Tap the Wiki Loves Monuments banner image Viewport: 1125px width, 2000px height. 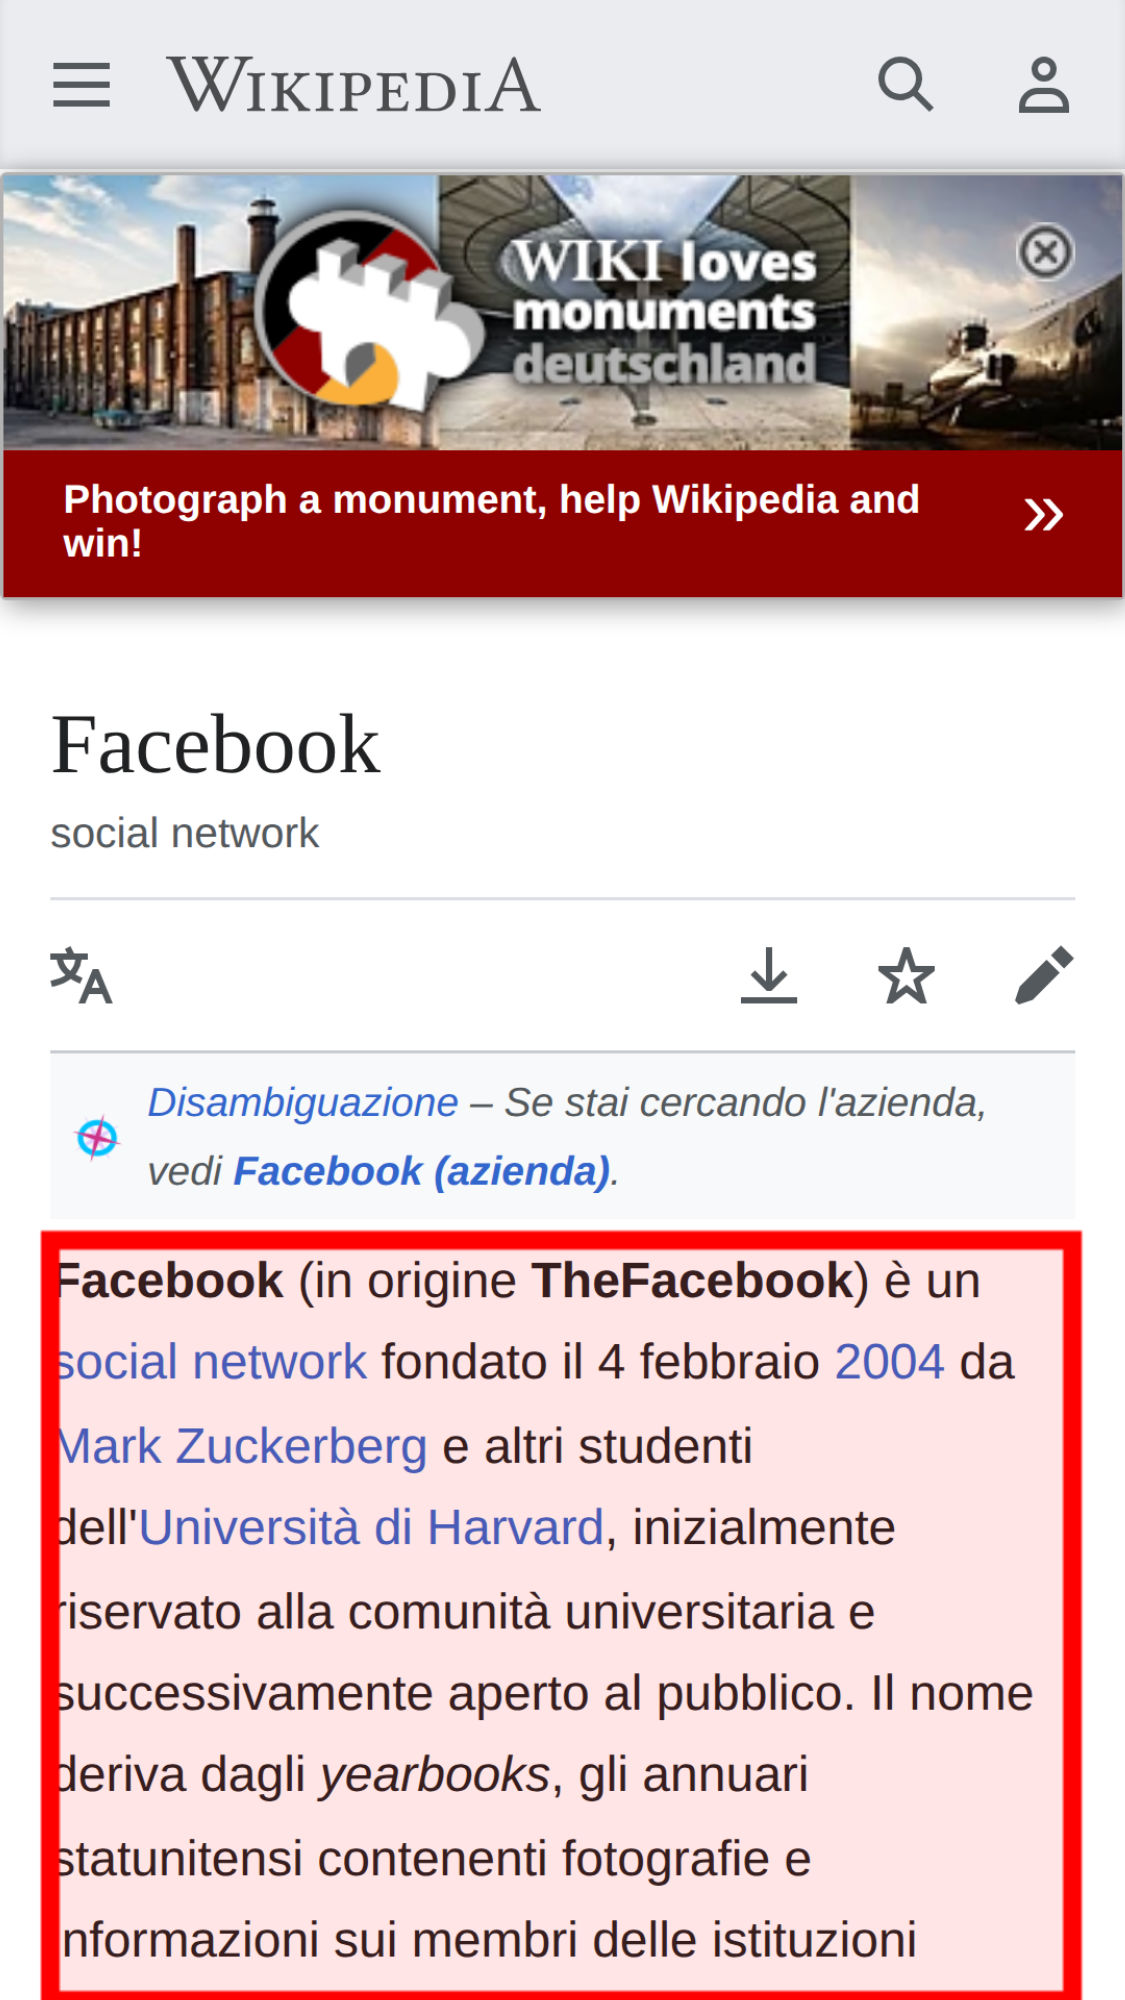click(562, 312)
